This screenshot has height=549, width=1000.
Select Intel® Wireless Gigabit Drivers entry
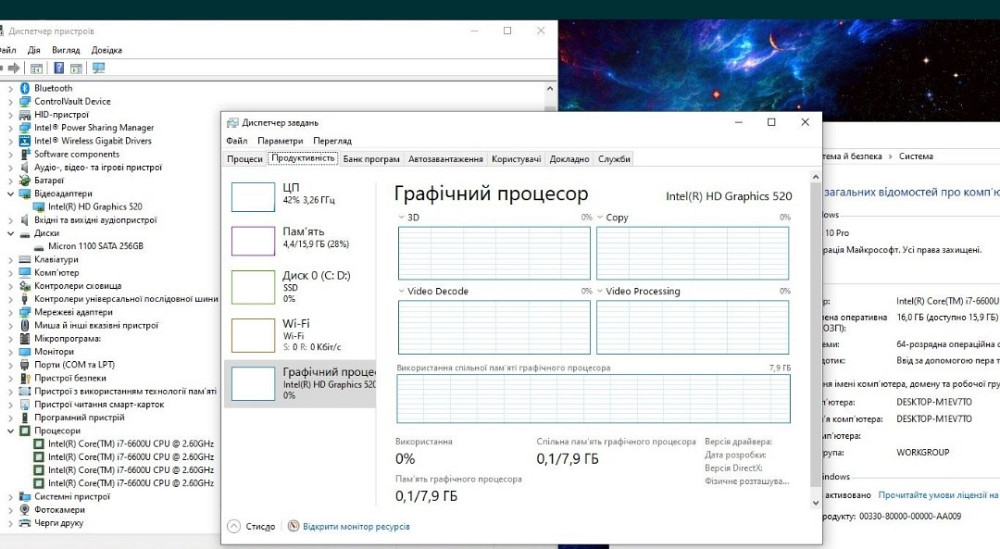[92, 141]
